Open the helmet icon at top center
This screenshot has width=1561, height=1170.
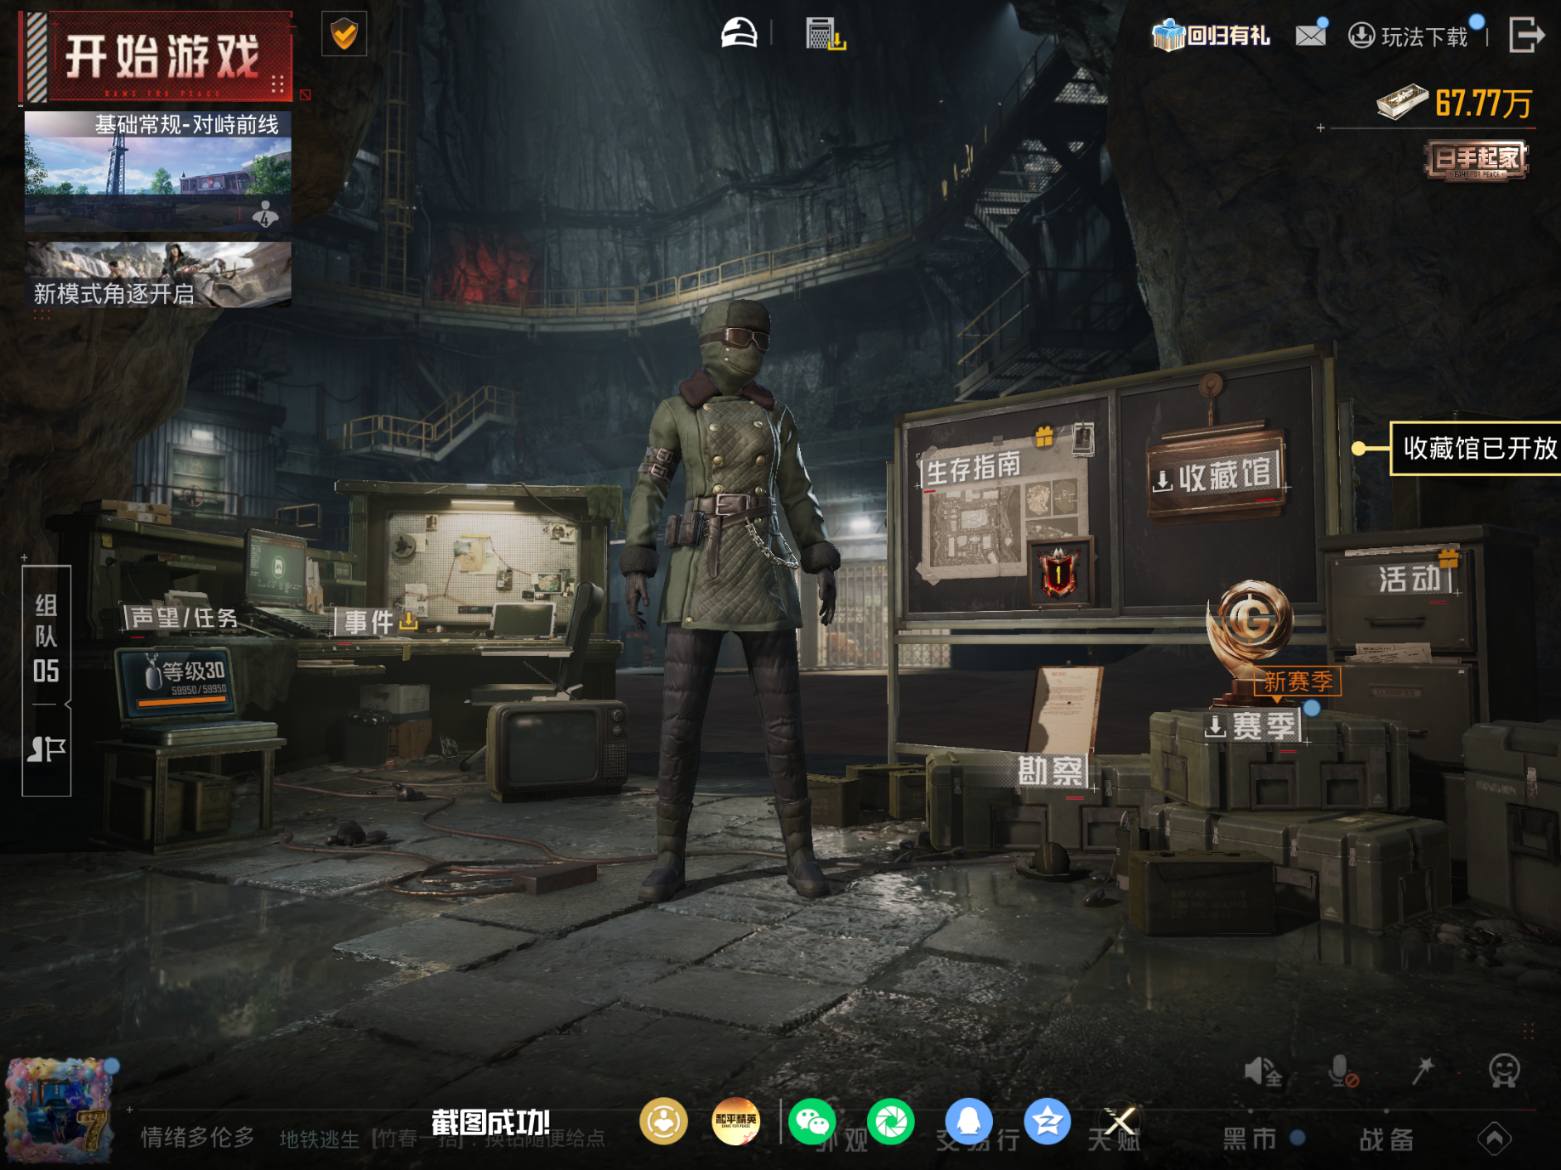click(739, 34)
